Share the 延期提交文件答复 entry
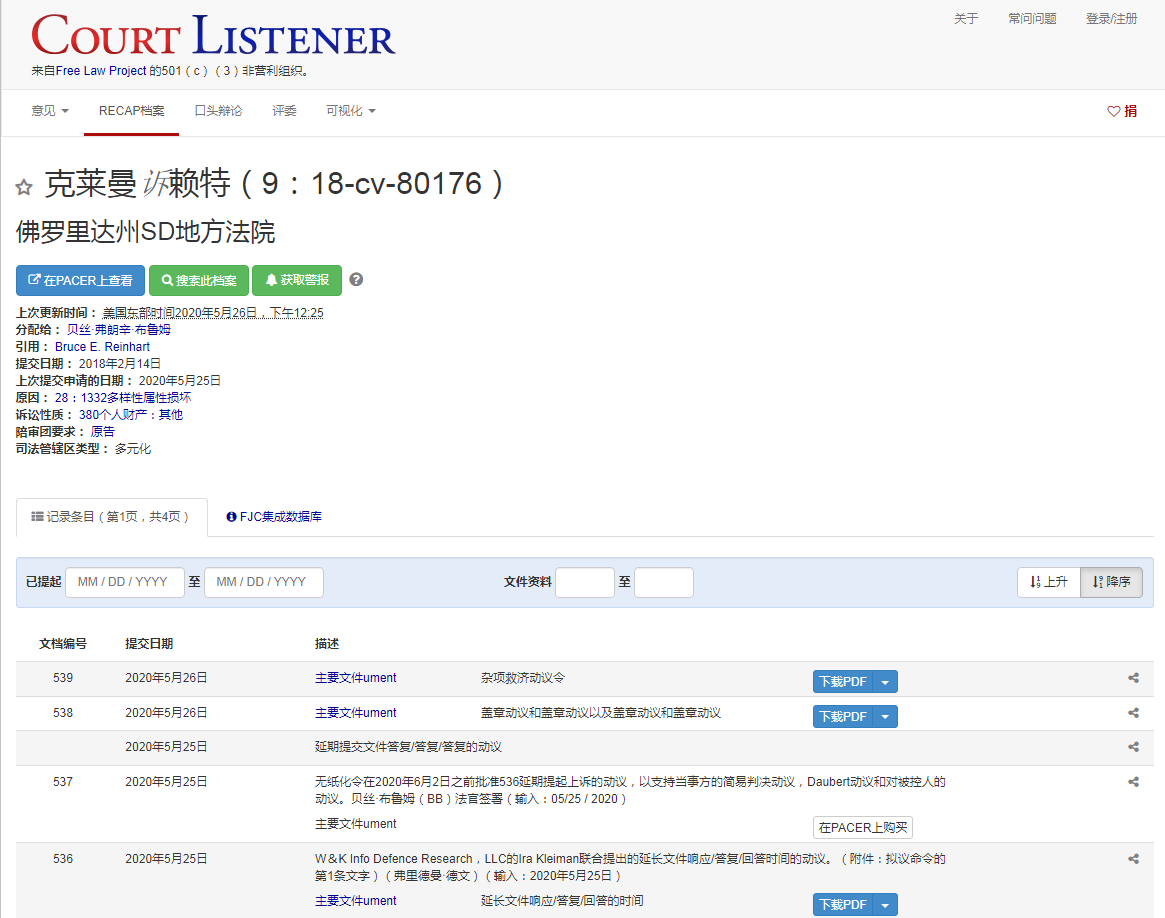 [x=1133, y=747]
